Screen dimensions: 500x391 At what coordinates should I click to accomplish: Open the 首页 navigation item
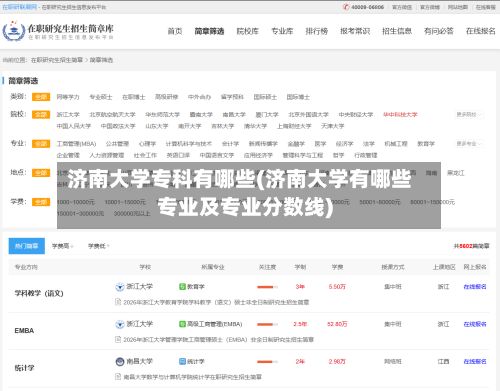[175, 31]
